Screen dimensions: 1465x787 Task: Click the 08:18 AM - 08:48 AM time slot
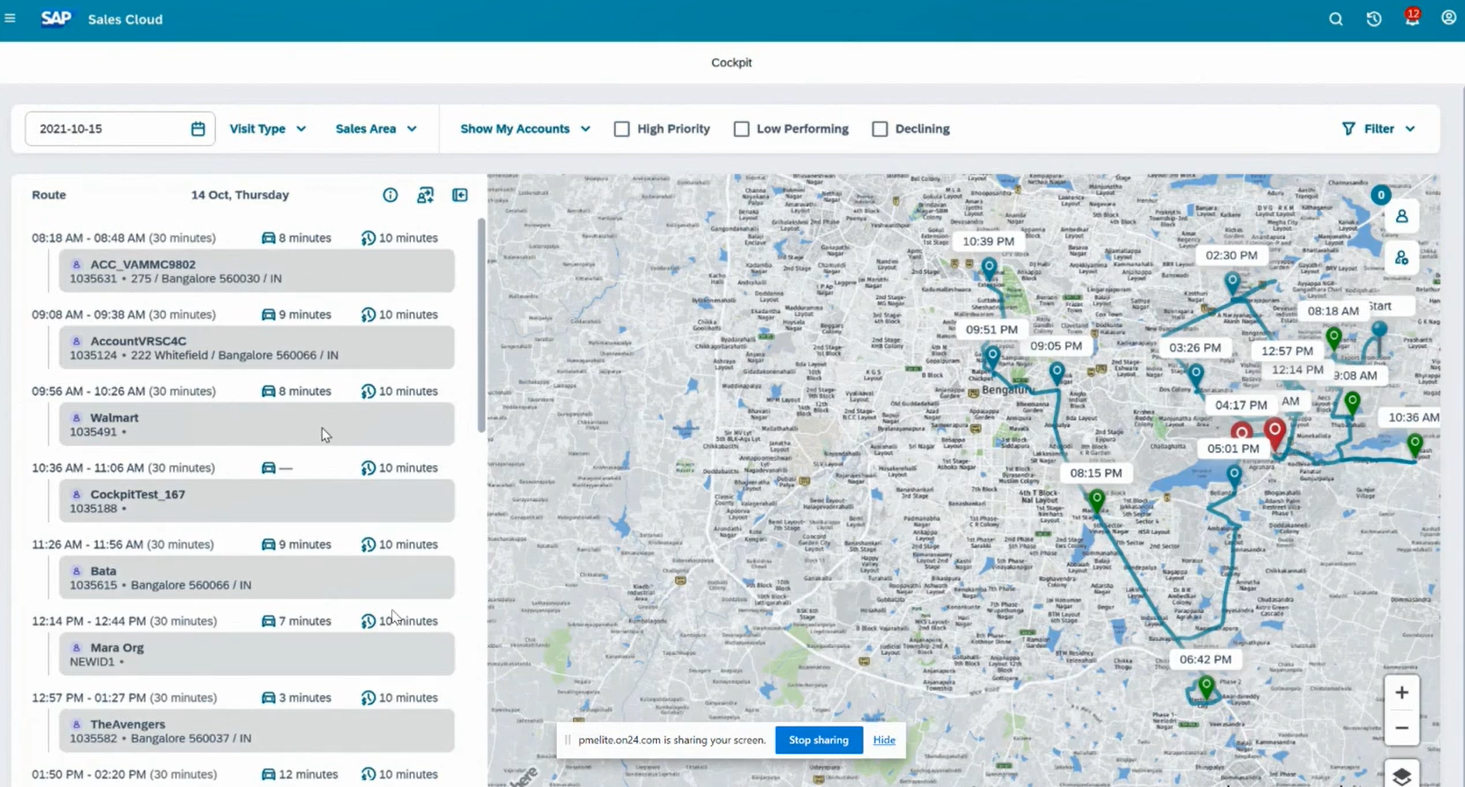click(x=124, y=238)
